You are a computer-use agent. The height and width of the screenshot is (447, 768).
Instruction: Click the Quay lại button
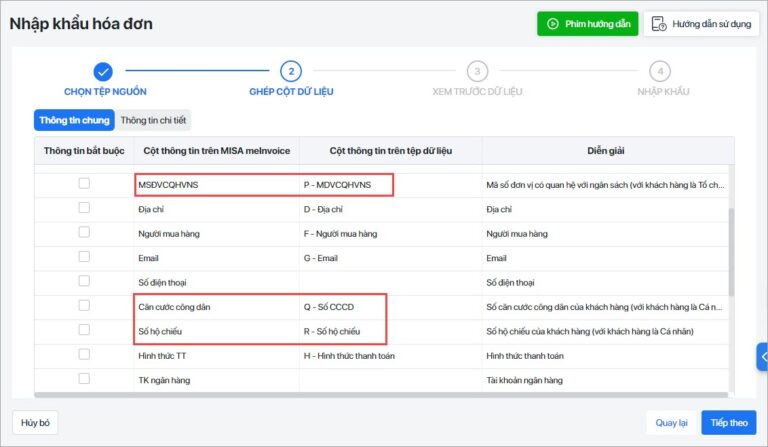coord(671,423)
